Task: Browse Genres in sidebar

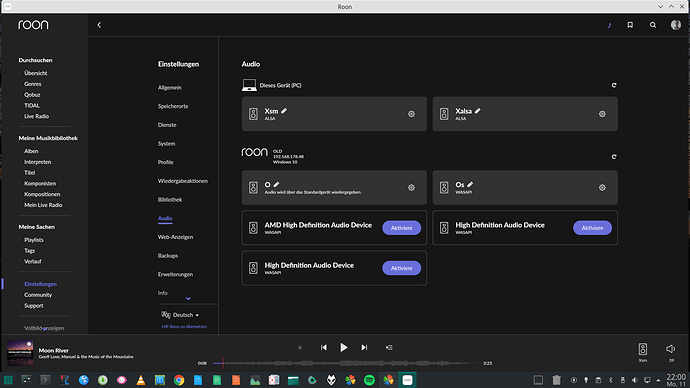Action: pyautogui.click(x=33, y=84)
